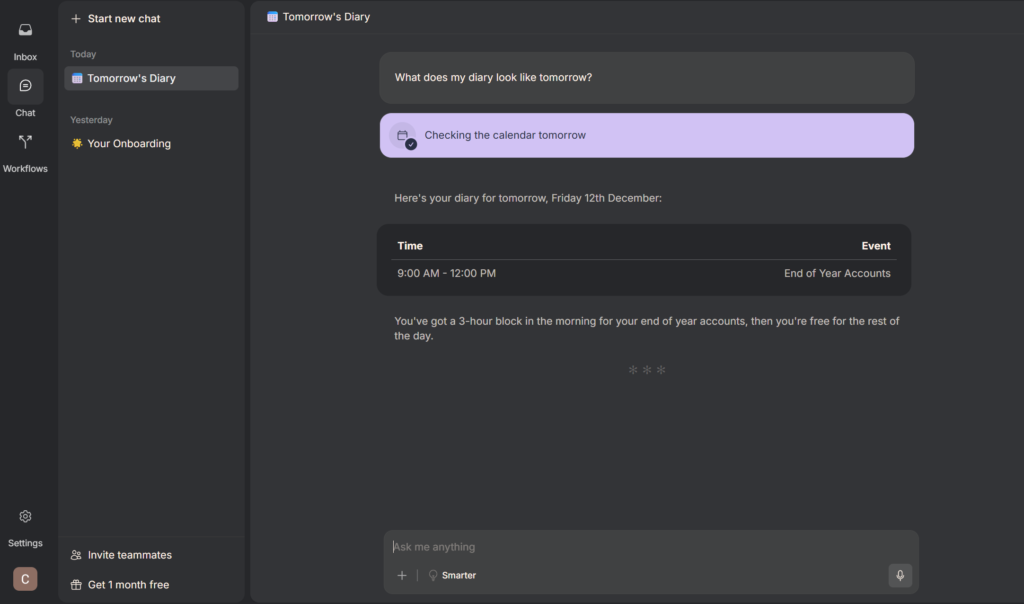Click the user message about tomorrow's diary
The height and width of the screenshot is (604, 1024).
[x=646, y=78]
